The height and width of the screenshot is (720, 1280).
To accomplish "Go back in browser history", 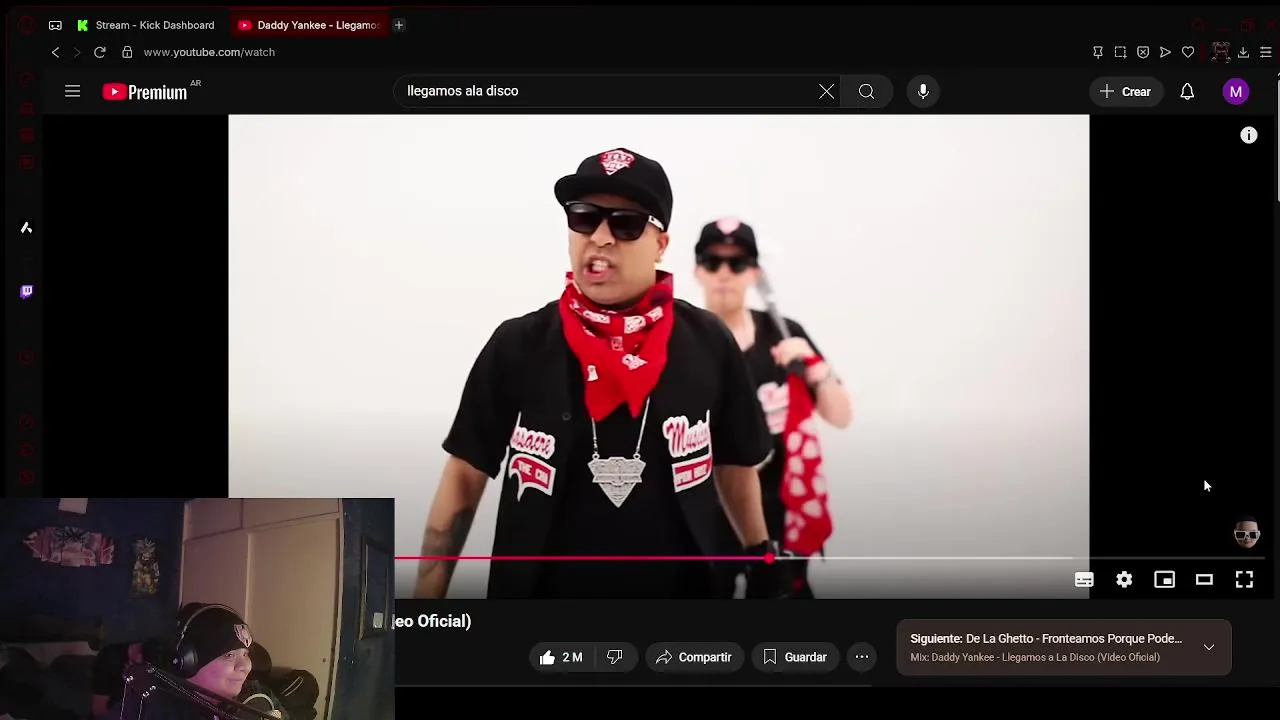I will coord(56,52).
